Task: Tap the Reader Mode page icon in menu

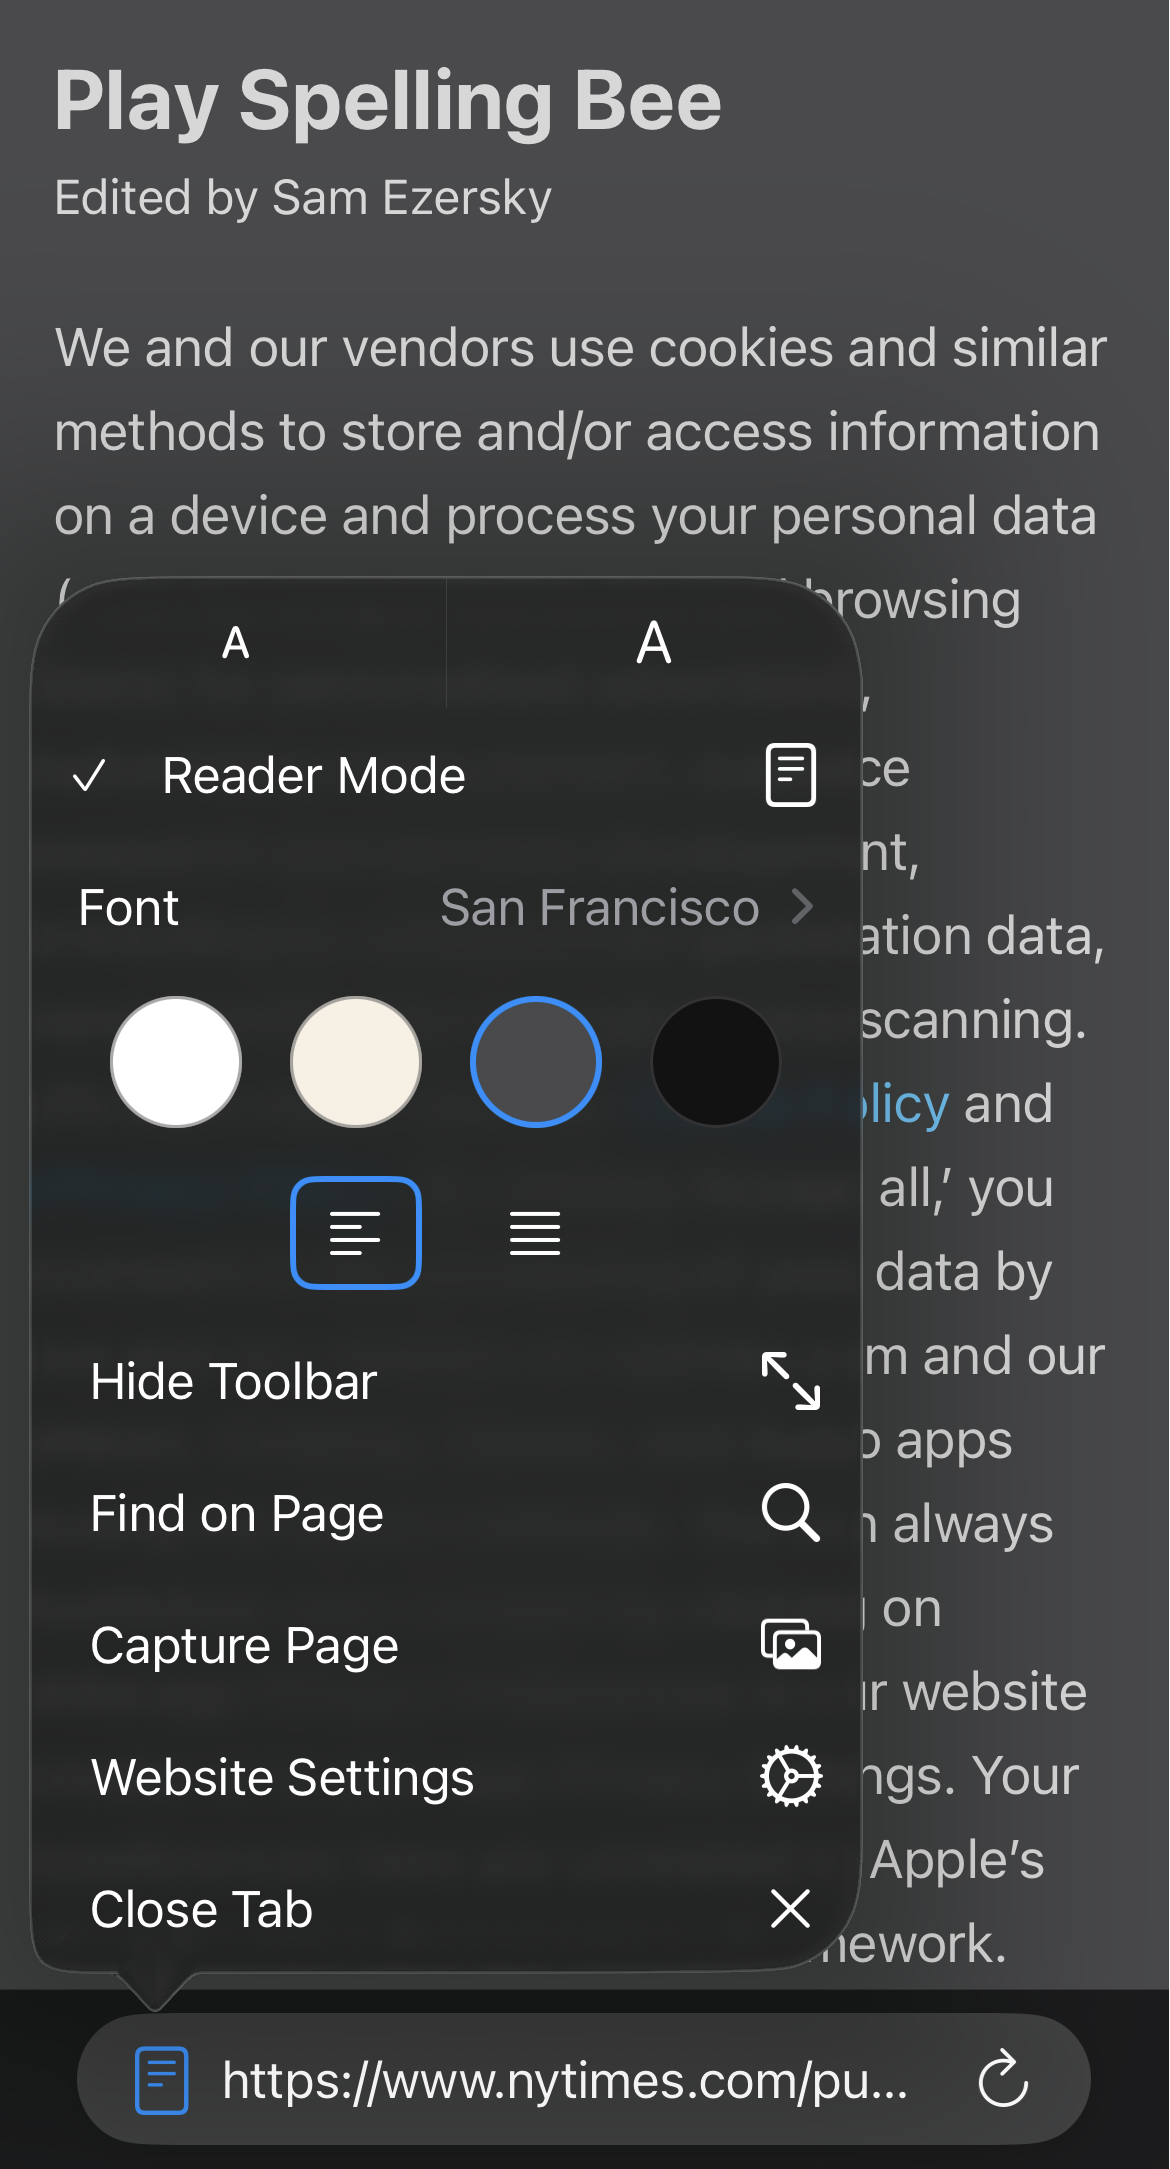Action: 790,775
